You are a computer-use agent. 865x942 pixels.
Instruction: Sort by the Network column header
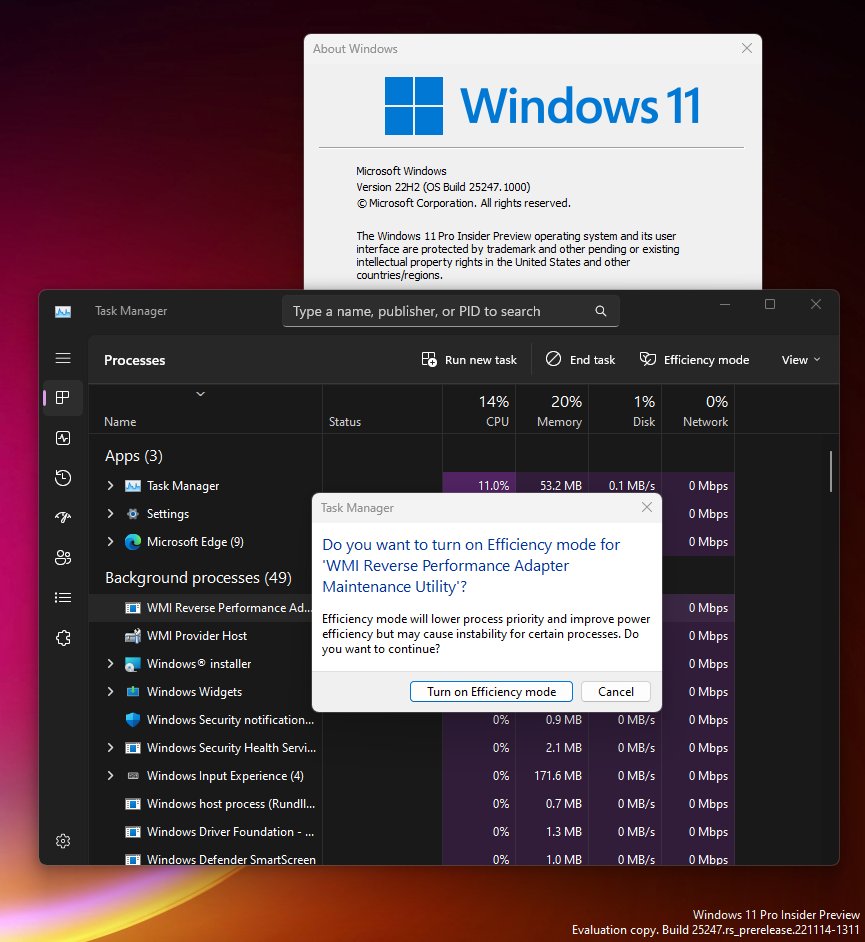tap(698, 410)
